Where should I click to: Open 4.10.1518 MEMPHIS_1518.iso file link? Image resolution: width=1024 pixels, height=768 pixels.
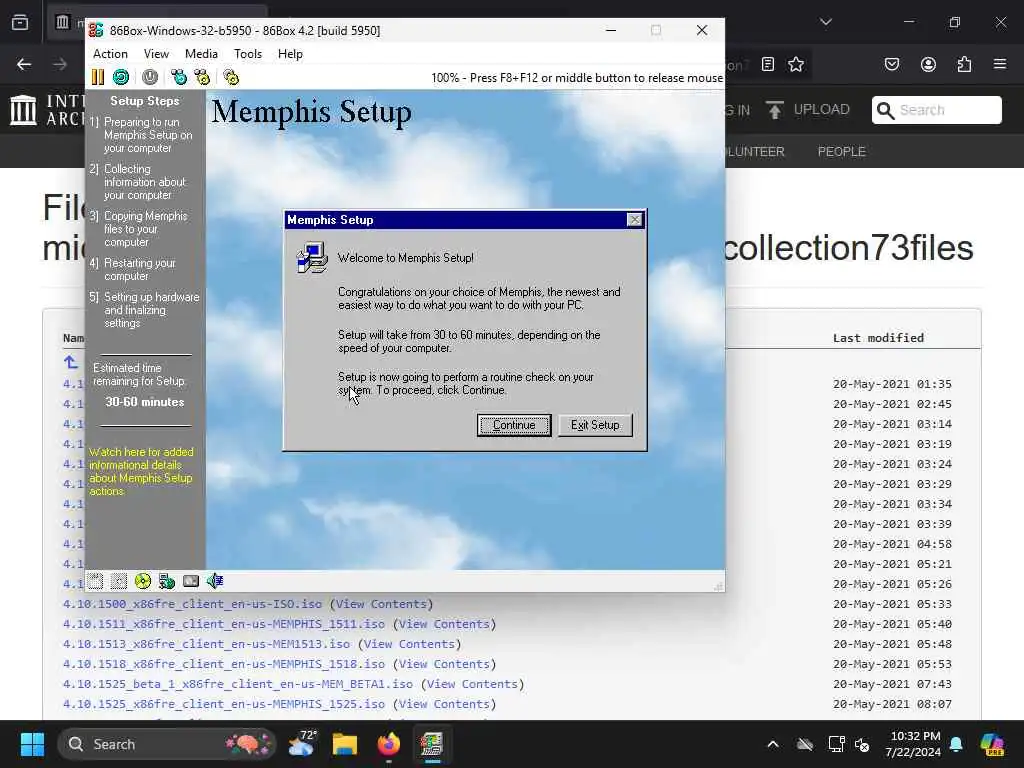click(224, 664)
